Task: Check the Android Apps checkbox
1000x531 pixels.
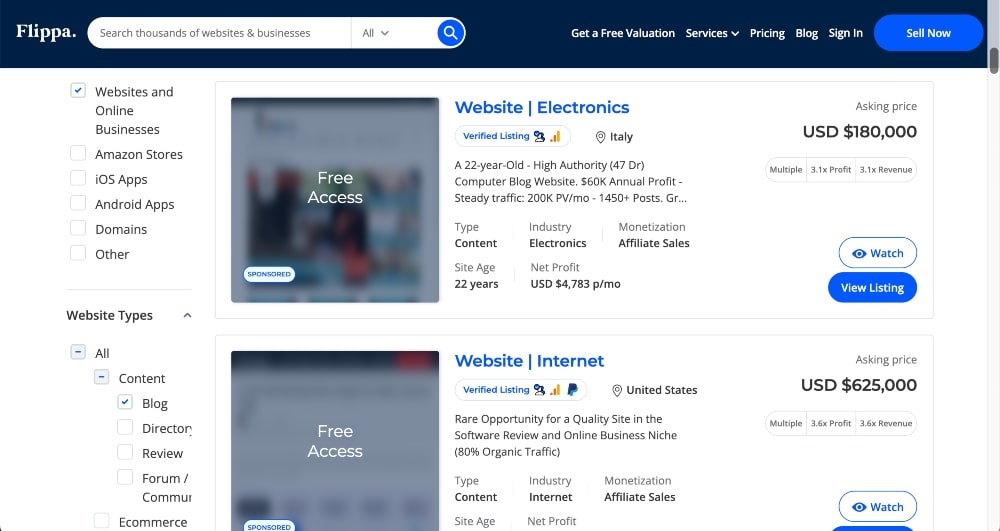Action: [78, 203]
